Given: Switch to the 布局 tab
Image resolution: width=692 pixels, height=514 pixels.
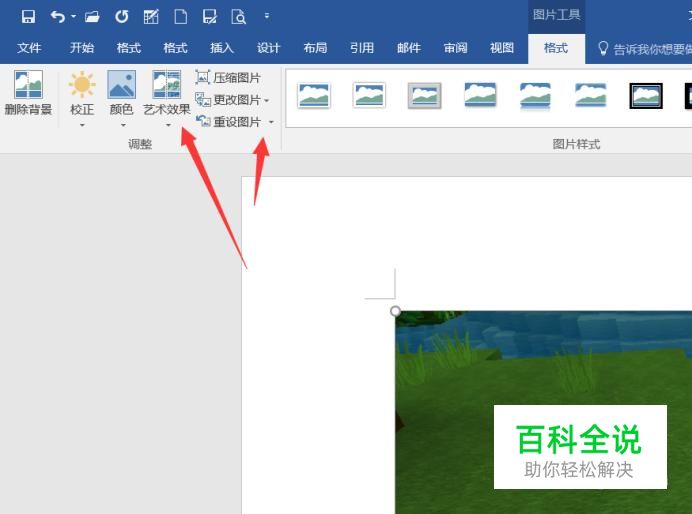Looking at the screenshot, I should (315, 48).
